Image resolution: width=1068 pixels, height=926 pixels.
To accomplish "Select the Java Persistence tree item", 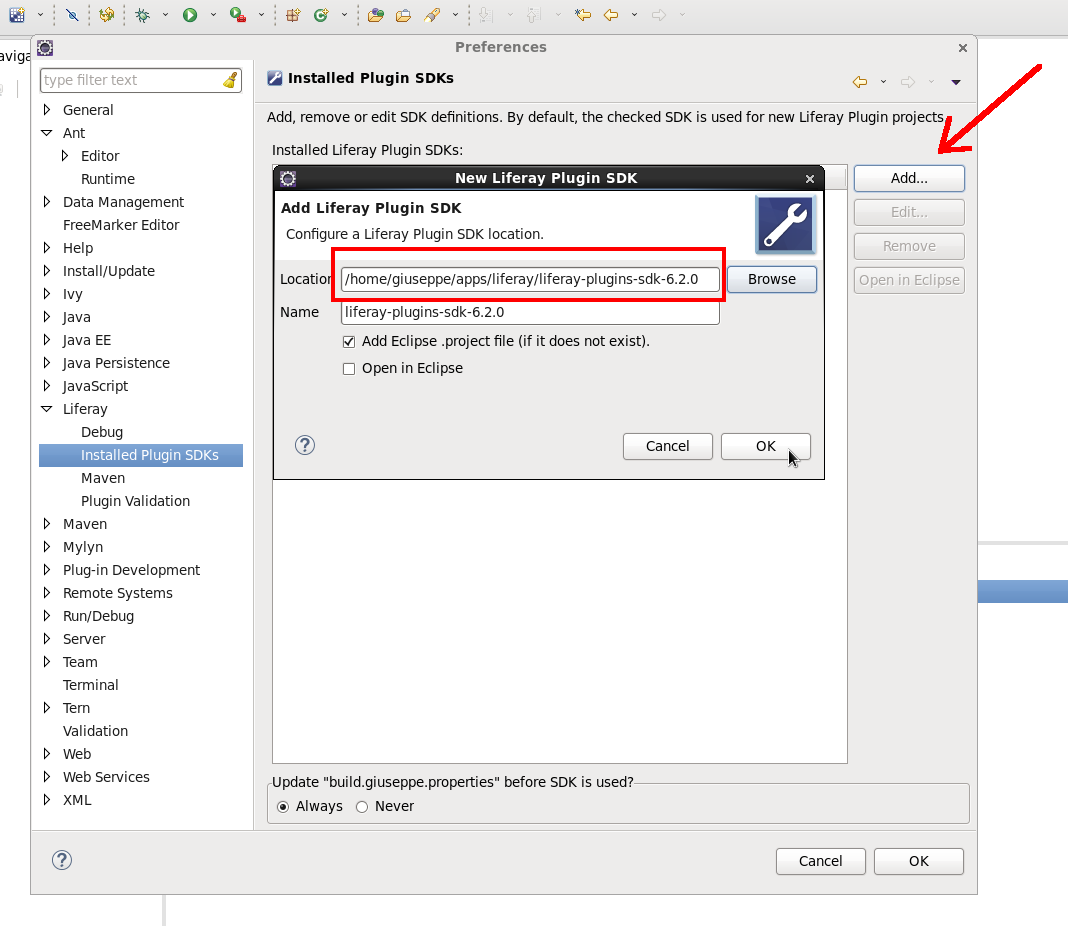I will pyautogui.click(x=116, y=363).
